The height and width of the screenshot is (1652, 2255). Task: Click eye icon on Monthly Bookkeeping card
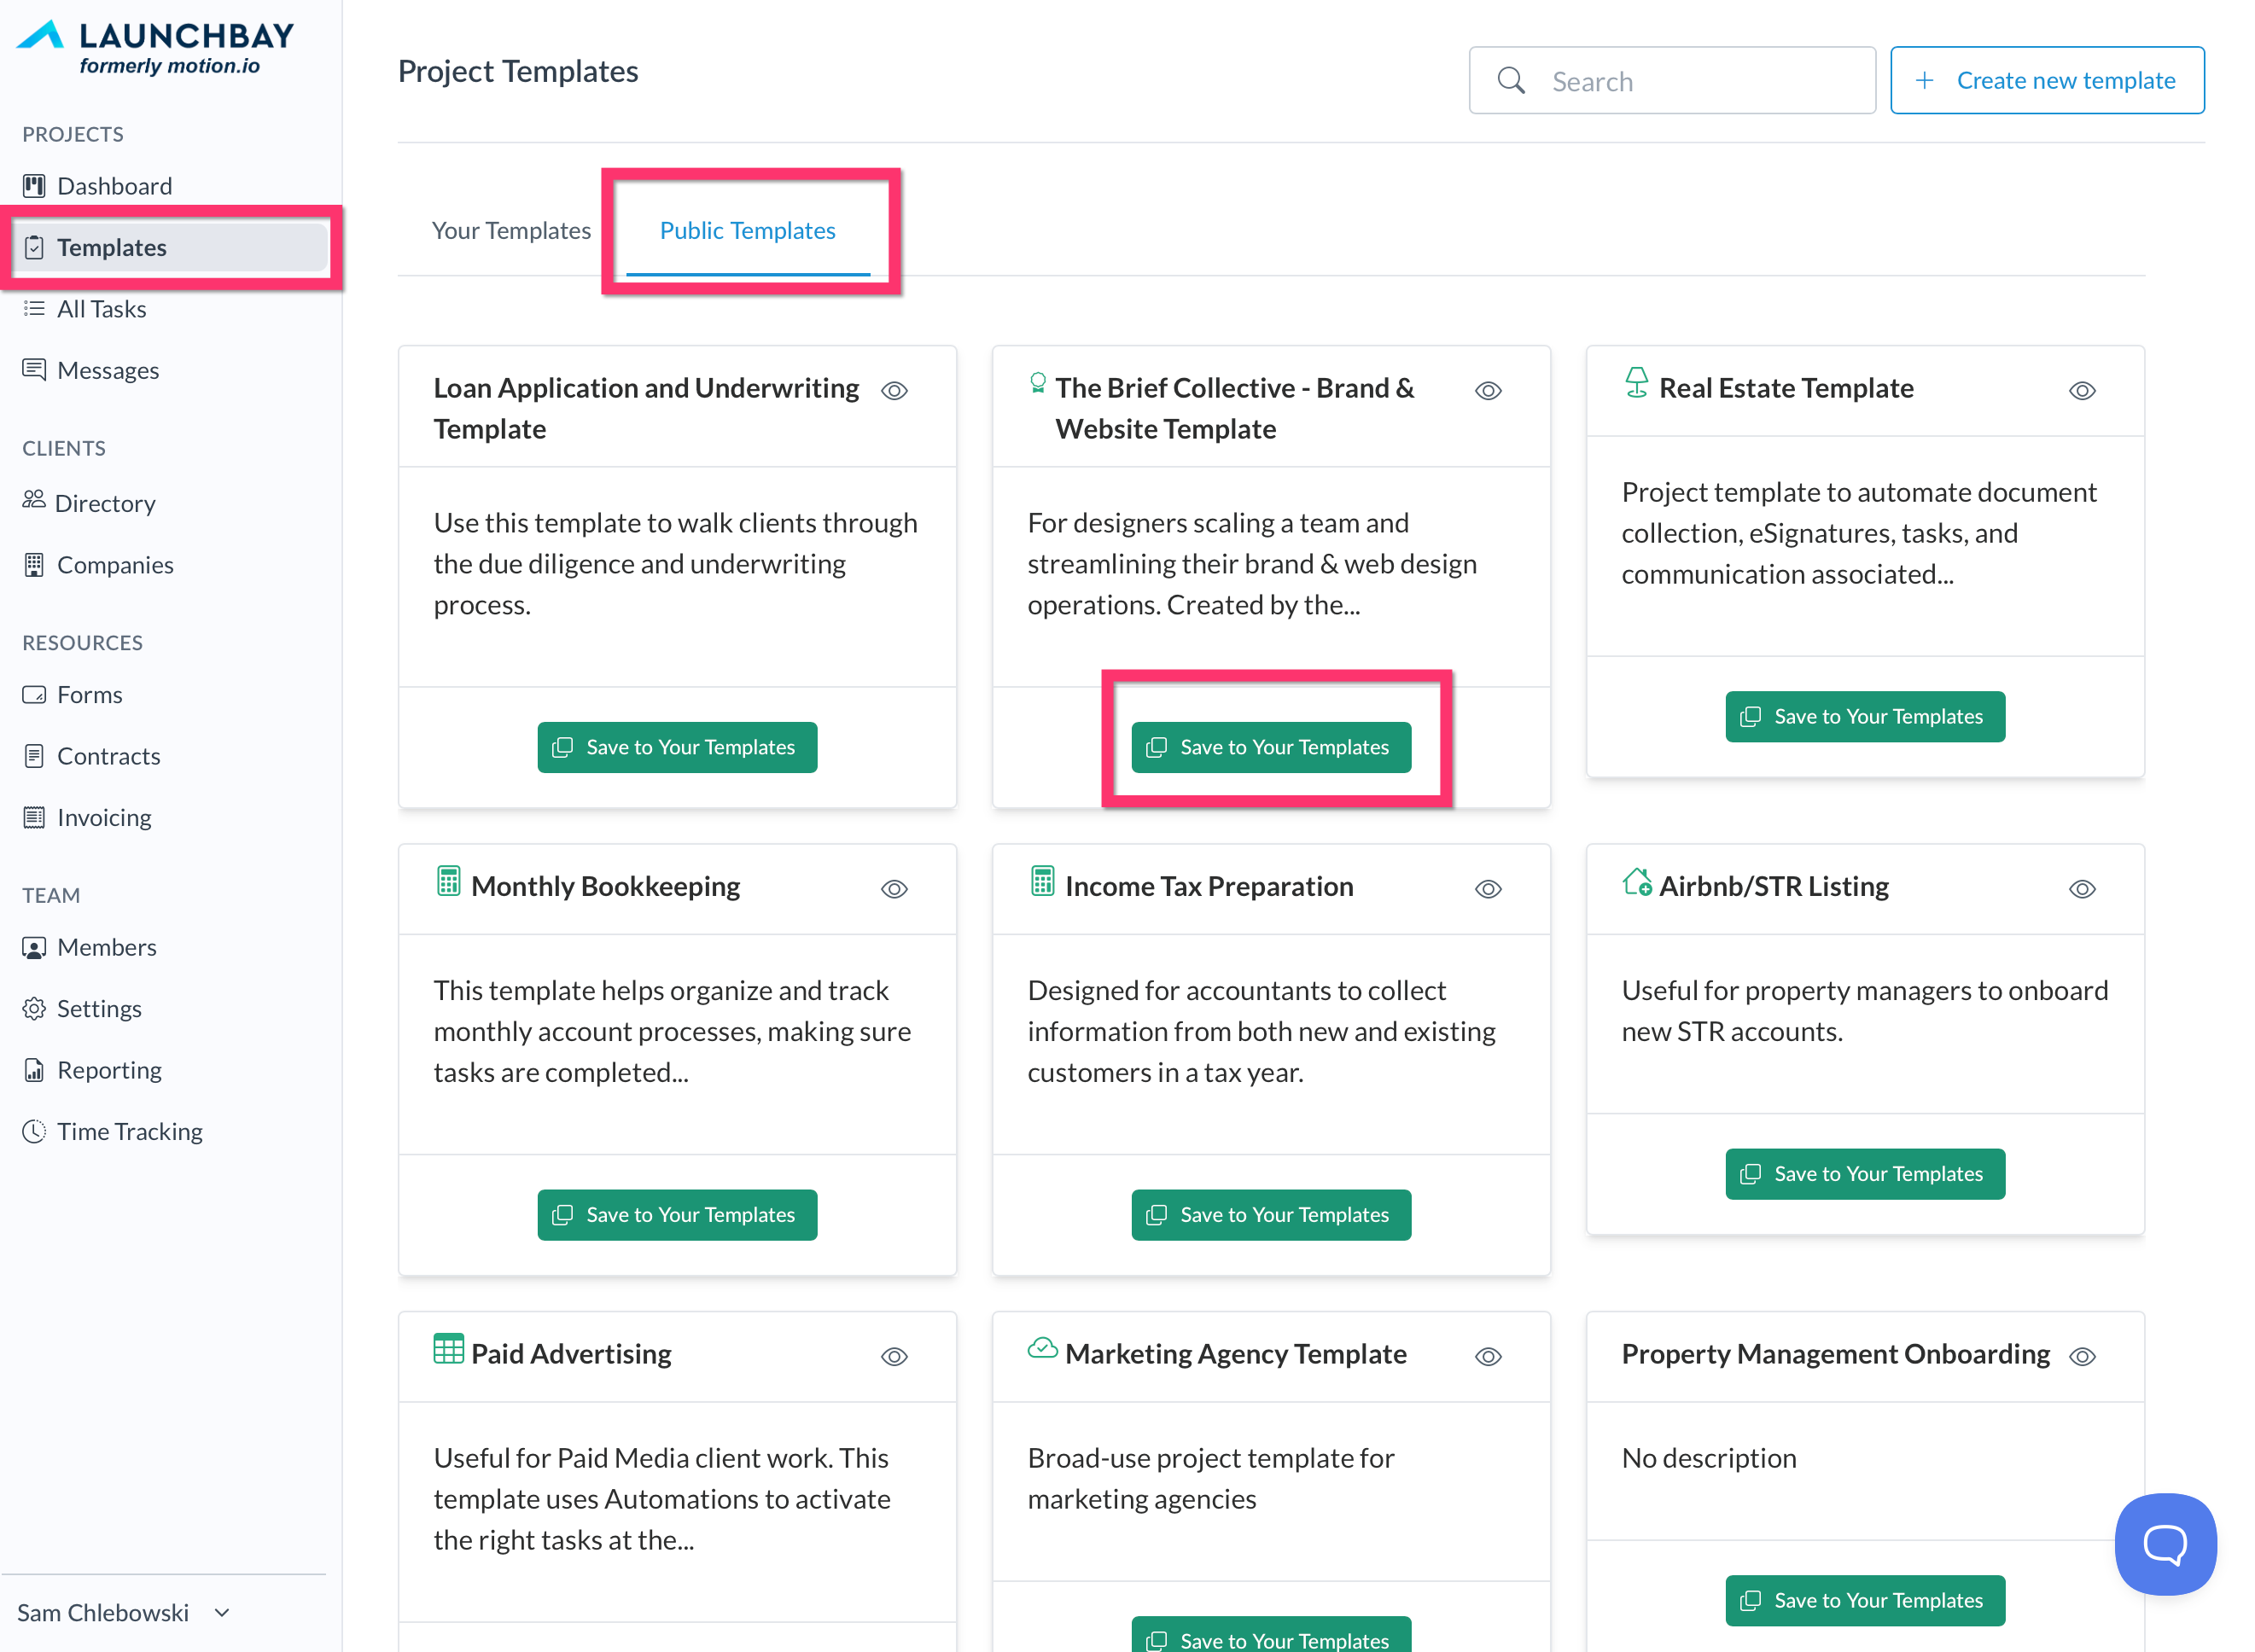point(894,889)
